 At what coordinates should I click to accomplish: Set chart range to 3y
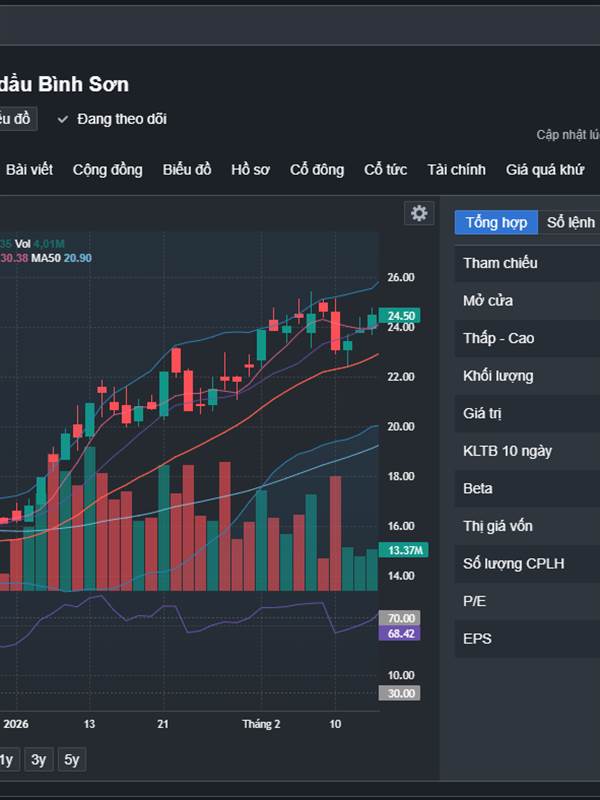pos(38,759)
